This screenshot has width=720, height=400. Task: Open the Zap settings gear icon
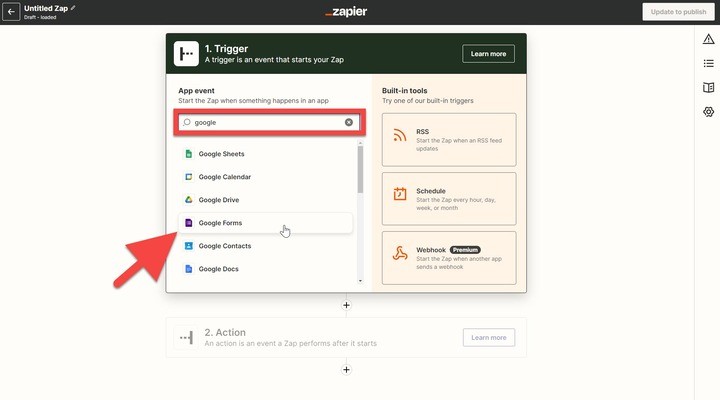709,112
